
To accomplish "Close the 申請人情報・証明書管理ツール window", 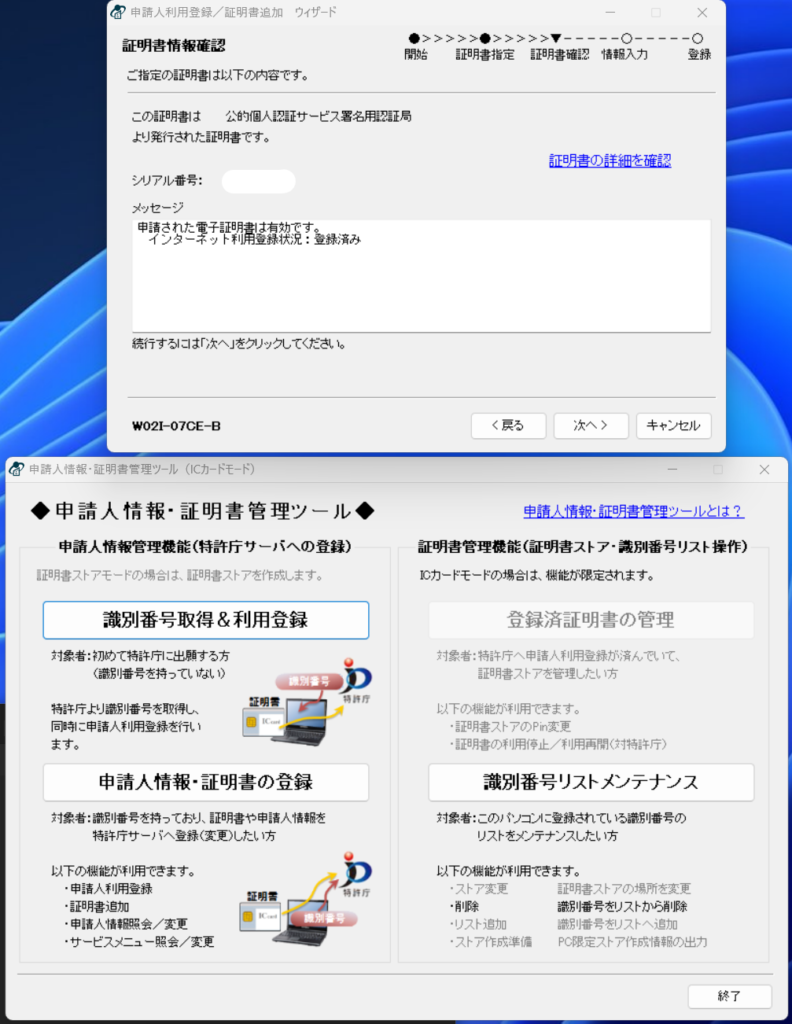I will [764, 469].
